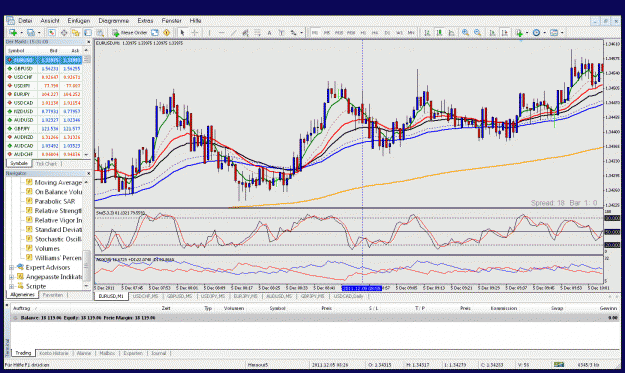Switch chart to bar chart icon
Viewport: 625px width, 373px height.
click(427, 33)
